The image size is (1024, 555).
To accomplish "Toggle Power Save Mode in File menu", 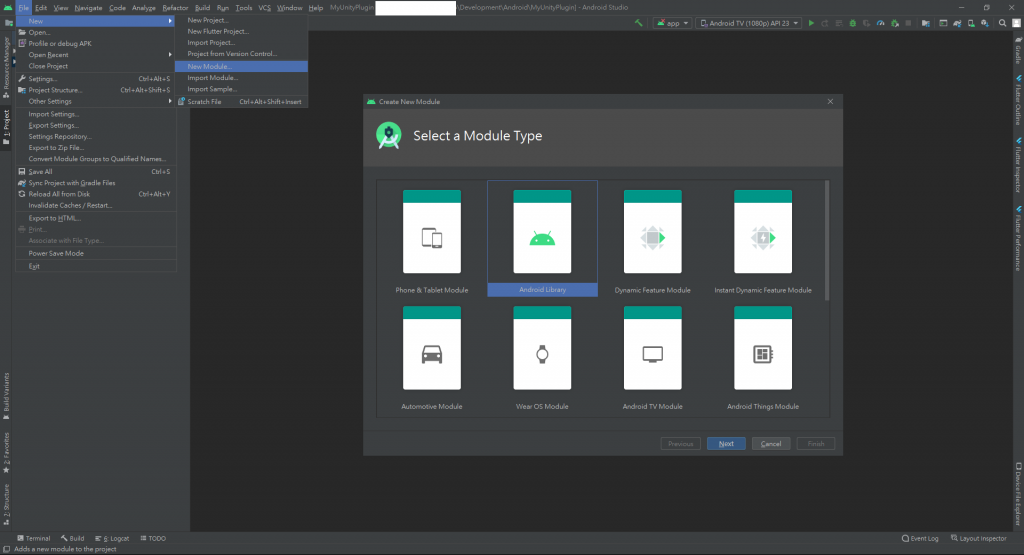I will (x=96, y=253).
